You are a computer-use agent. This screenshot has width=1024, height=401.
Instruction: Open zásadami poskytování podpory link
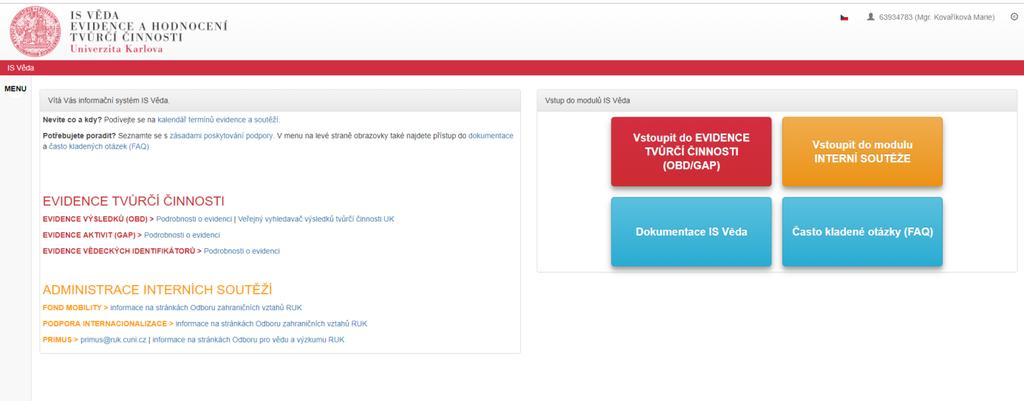[x=221, y=136]
